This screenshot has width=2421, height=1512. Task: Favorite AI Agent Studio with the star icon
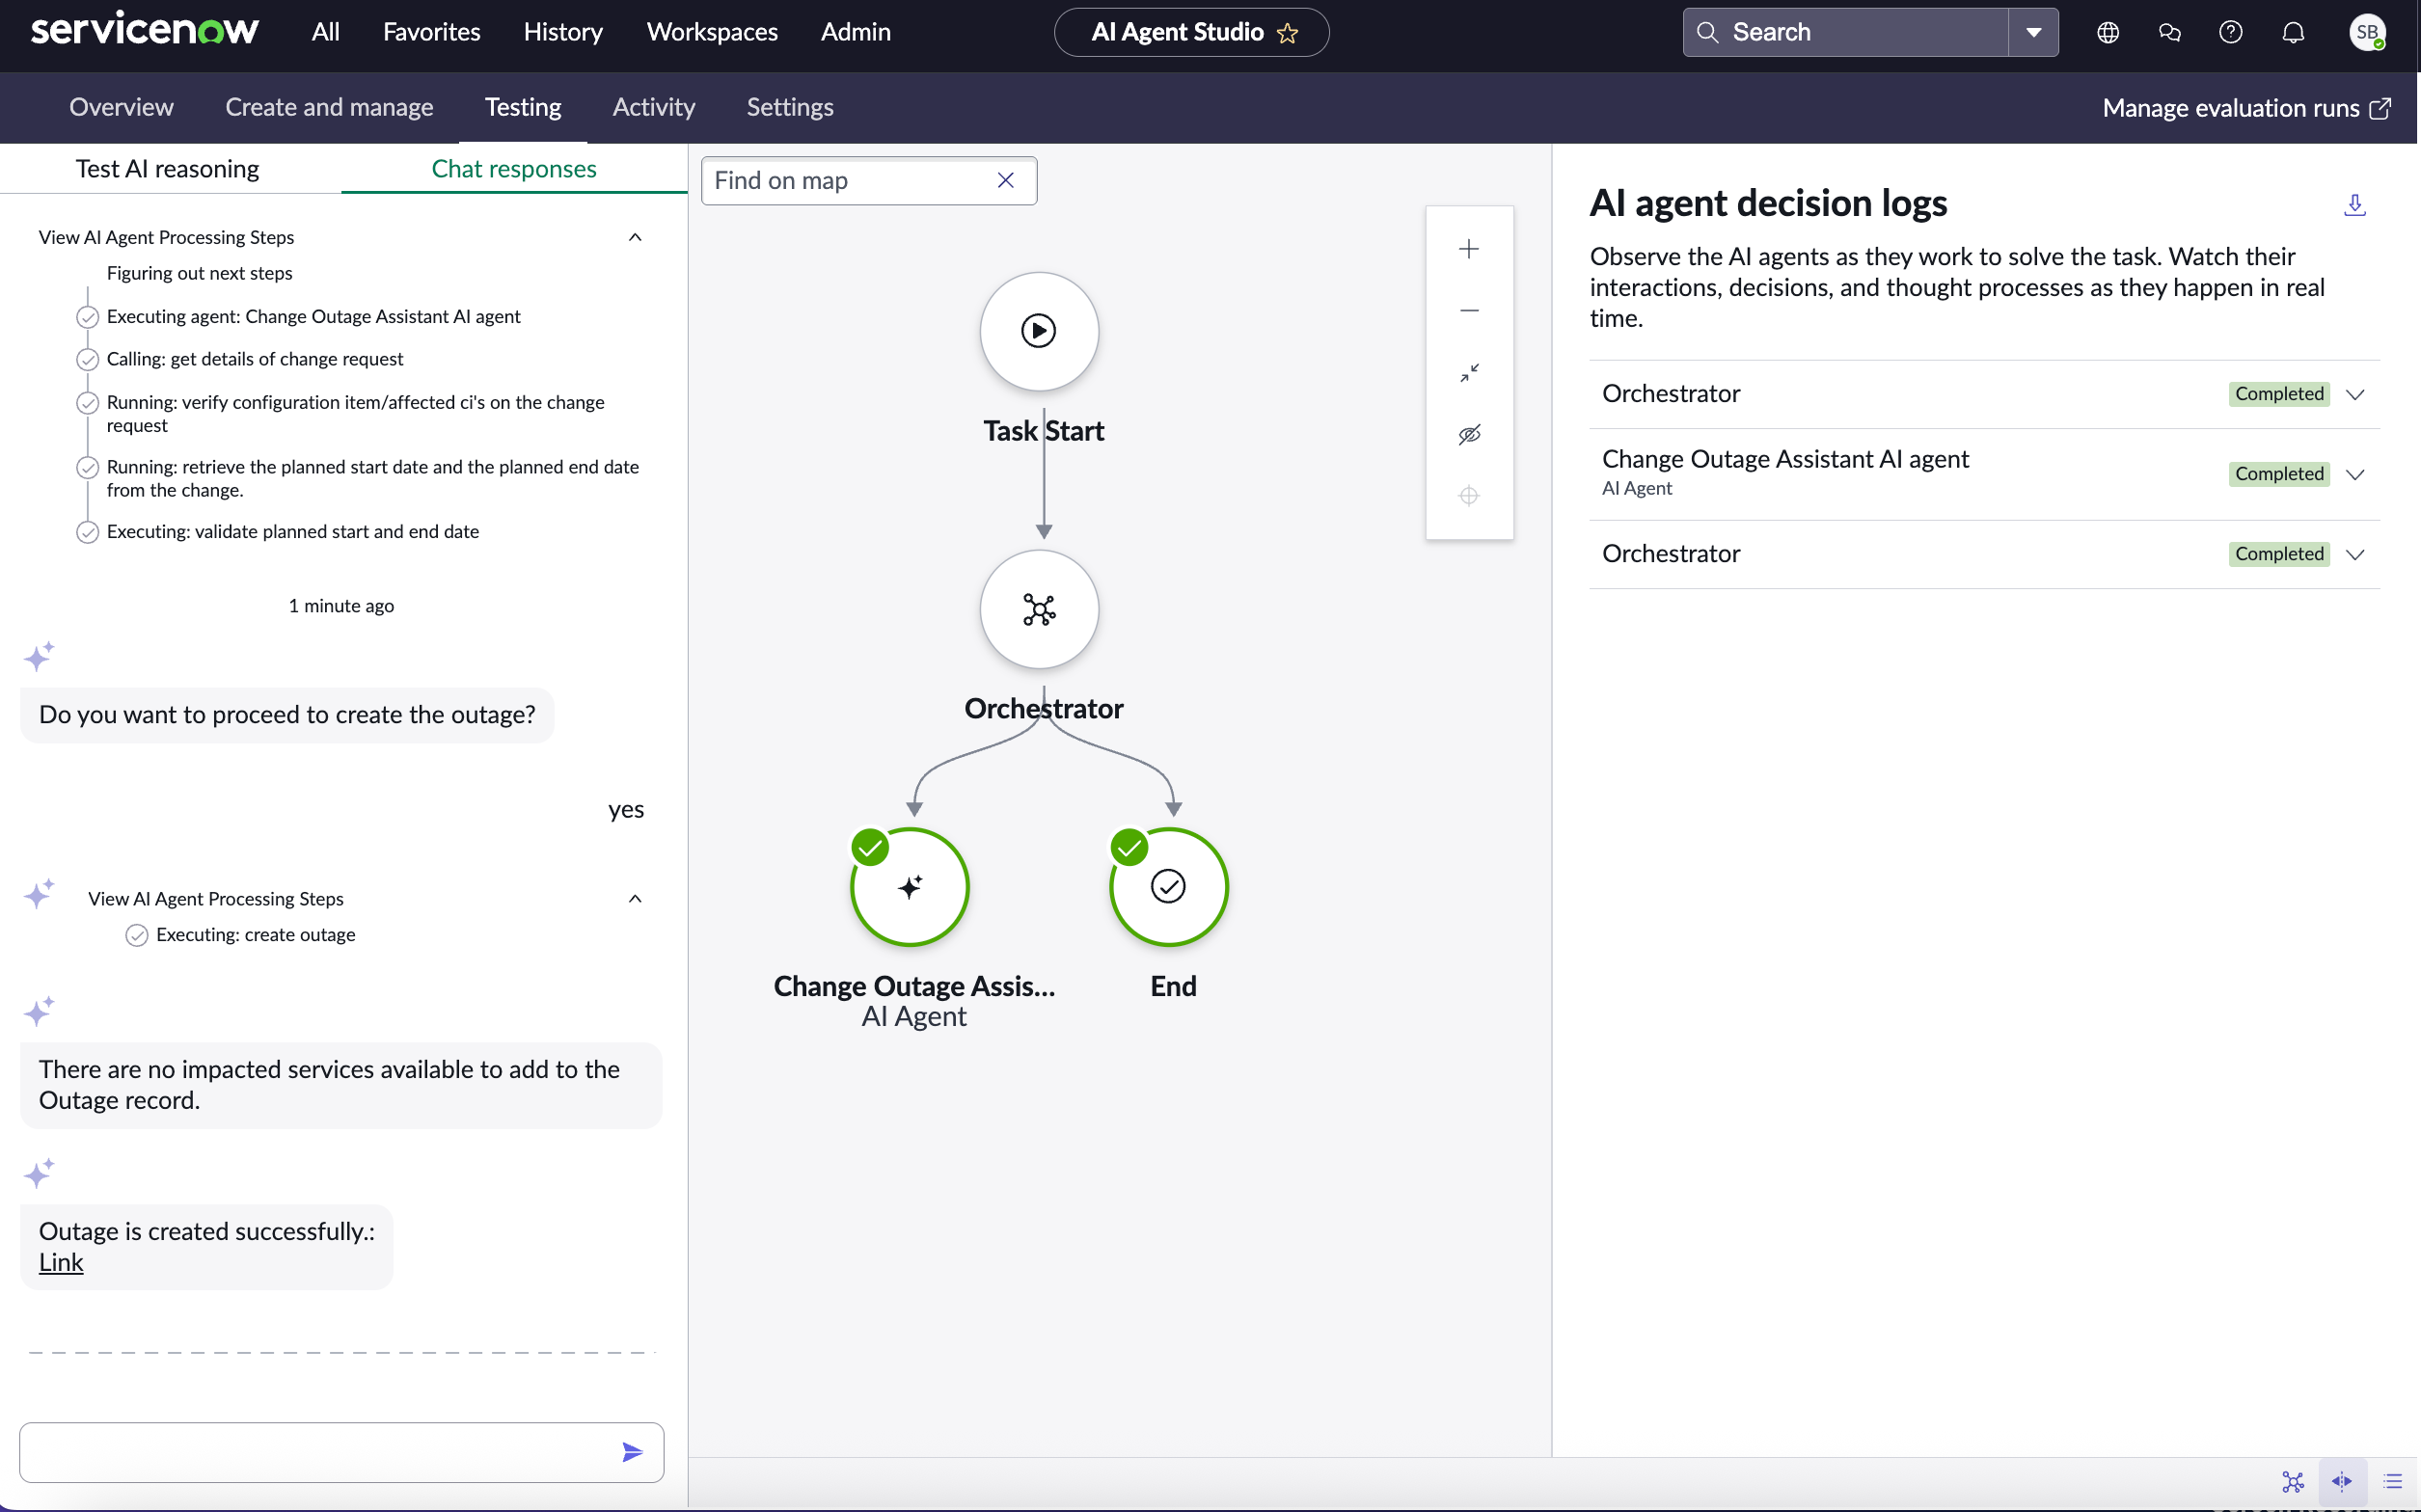coord(1288,33)
